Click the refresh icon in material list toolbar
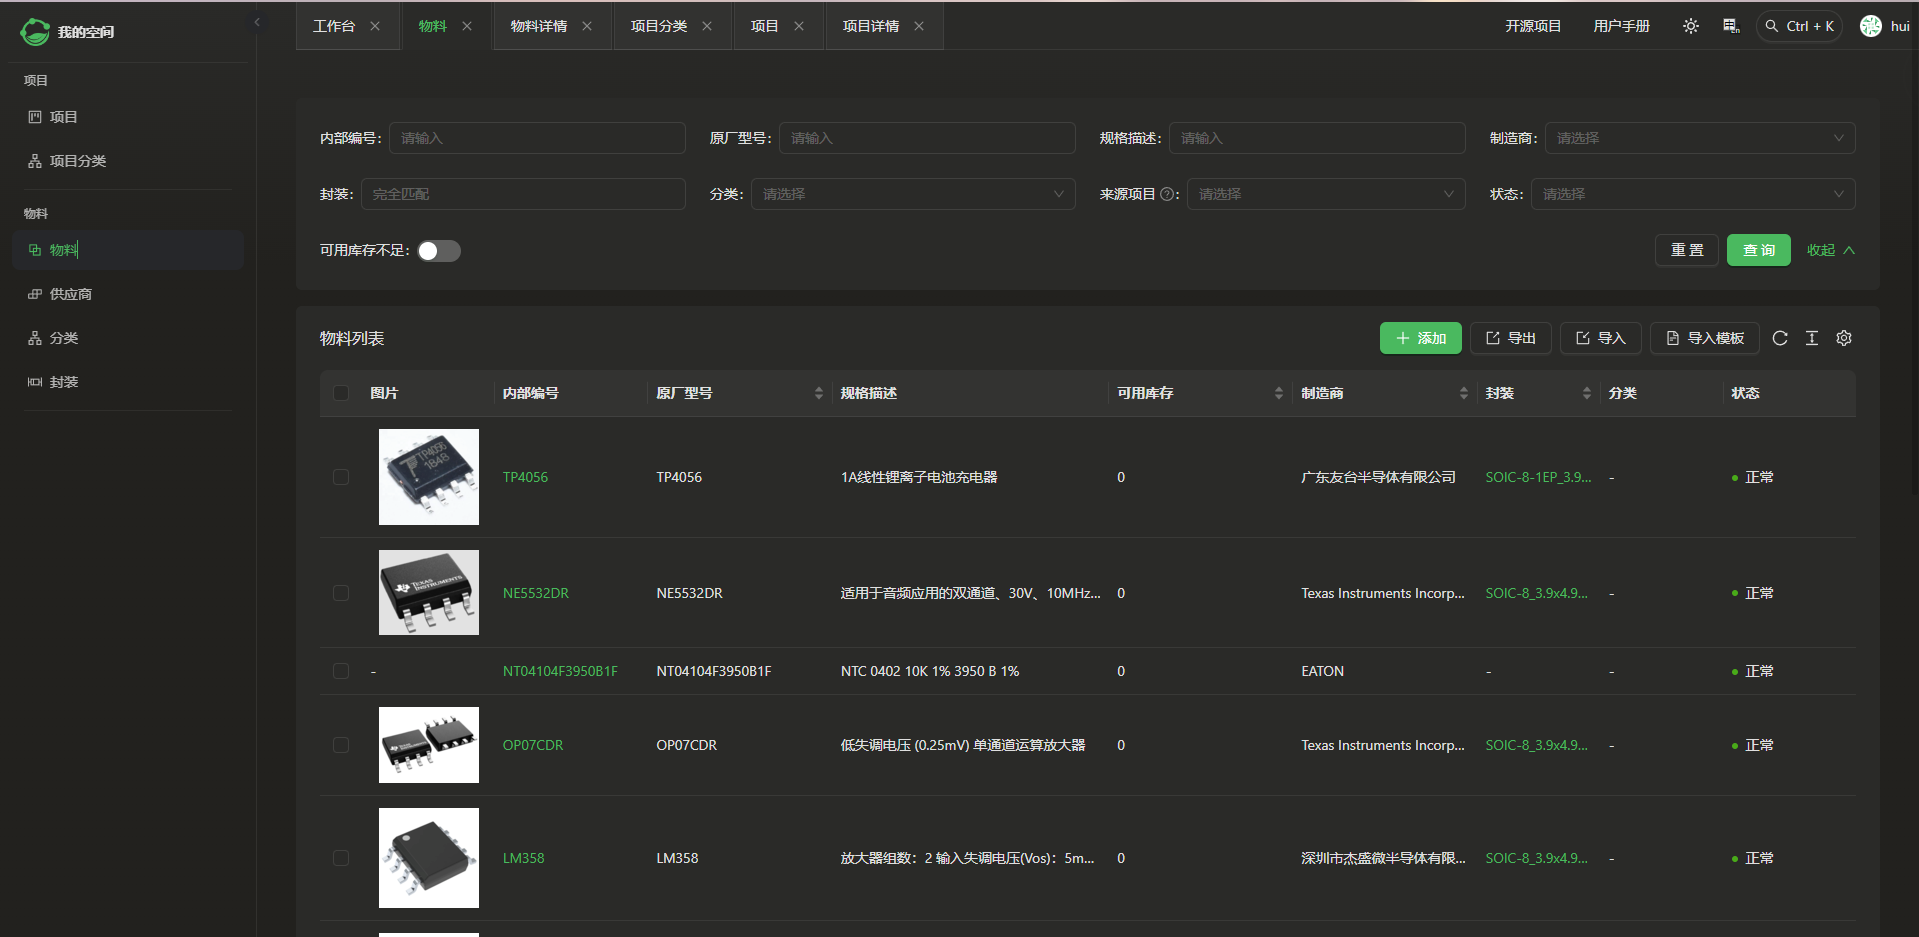Viewport: 1919px width, 937px height. coord(1780,338)
